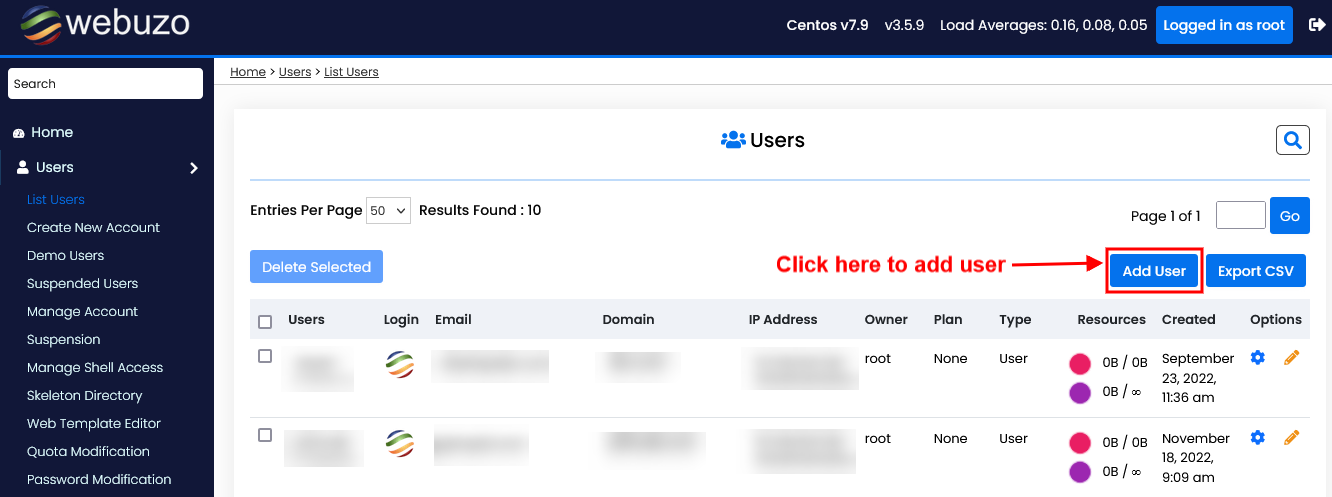Click login icon for September 23 user
The height and width of the screenshot is (497, 1332).
tap(400, 364)
